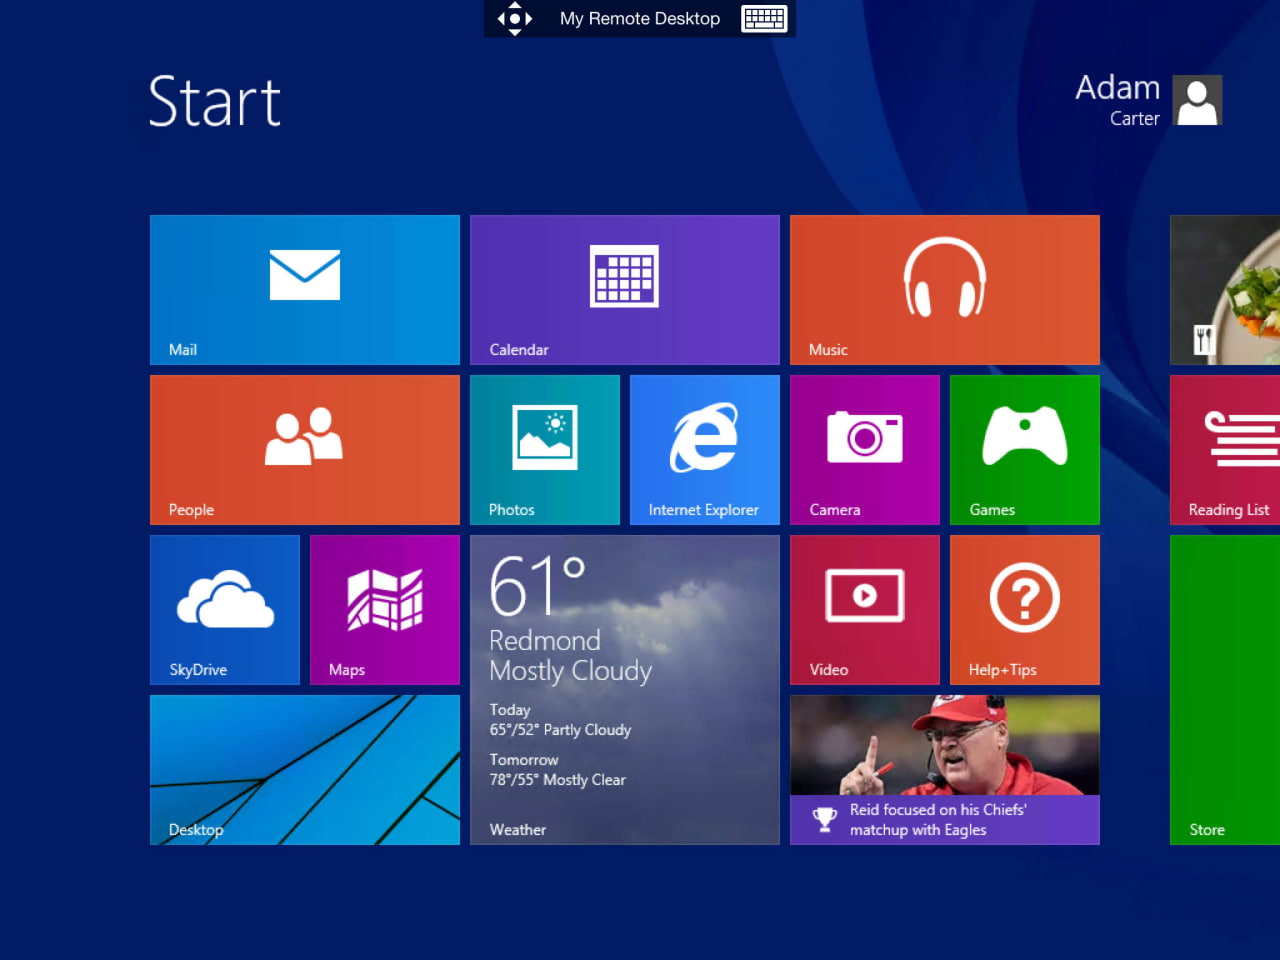
Task: Open the Music headphones tile
Action: point(944,289)
